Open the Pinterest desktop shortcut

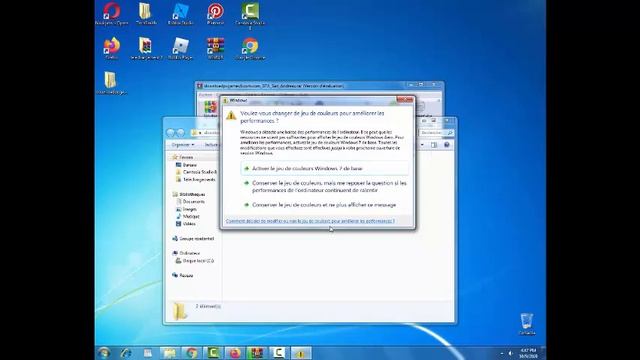215,14
